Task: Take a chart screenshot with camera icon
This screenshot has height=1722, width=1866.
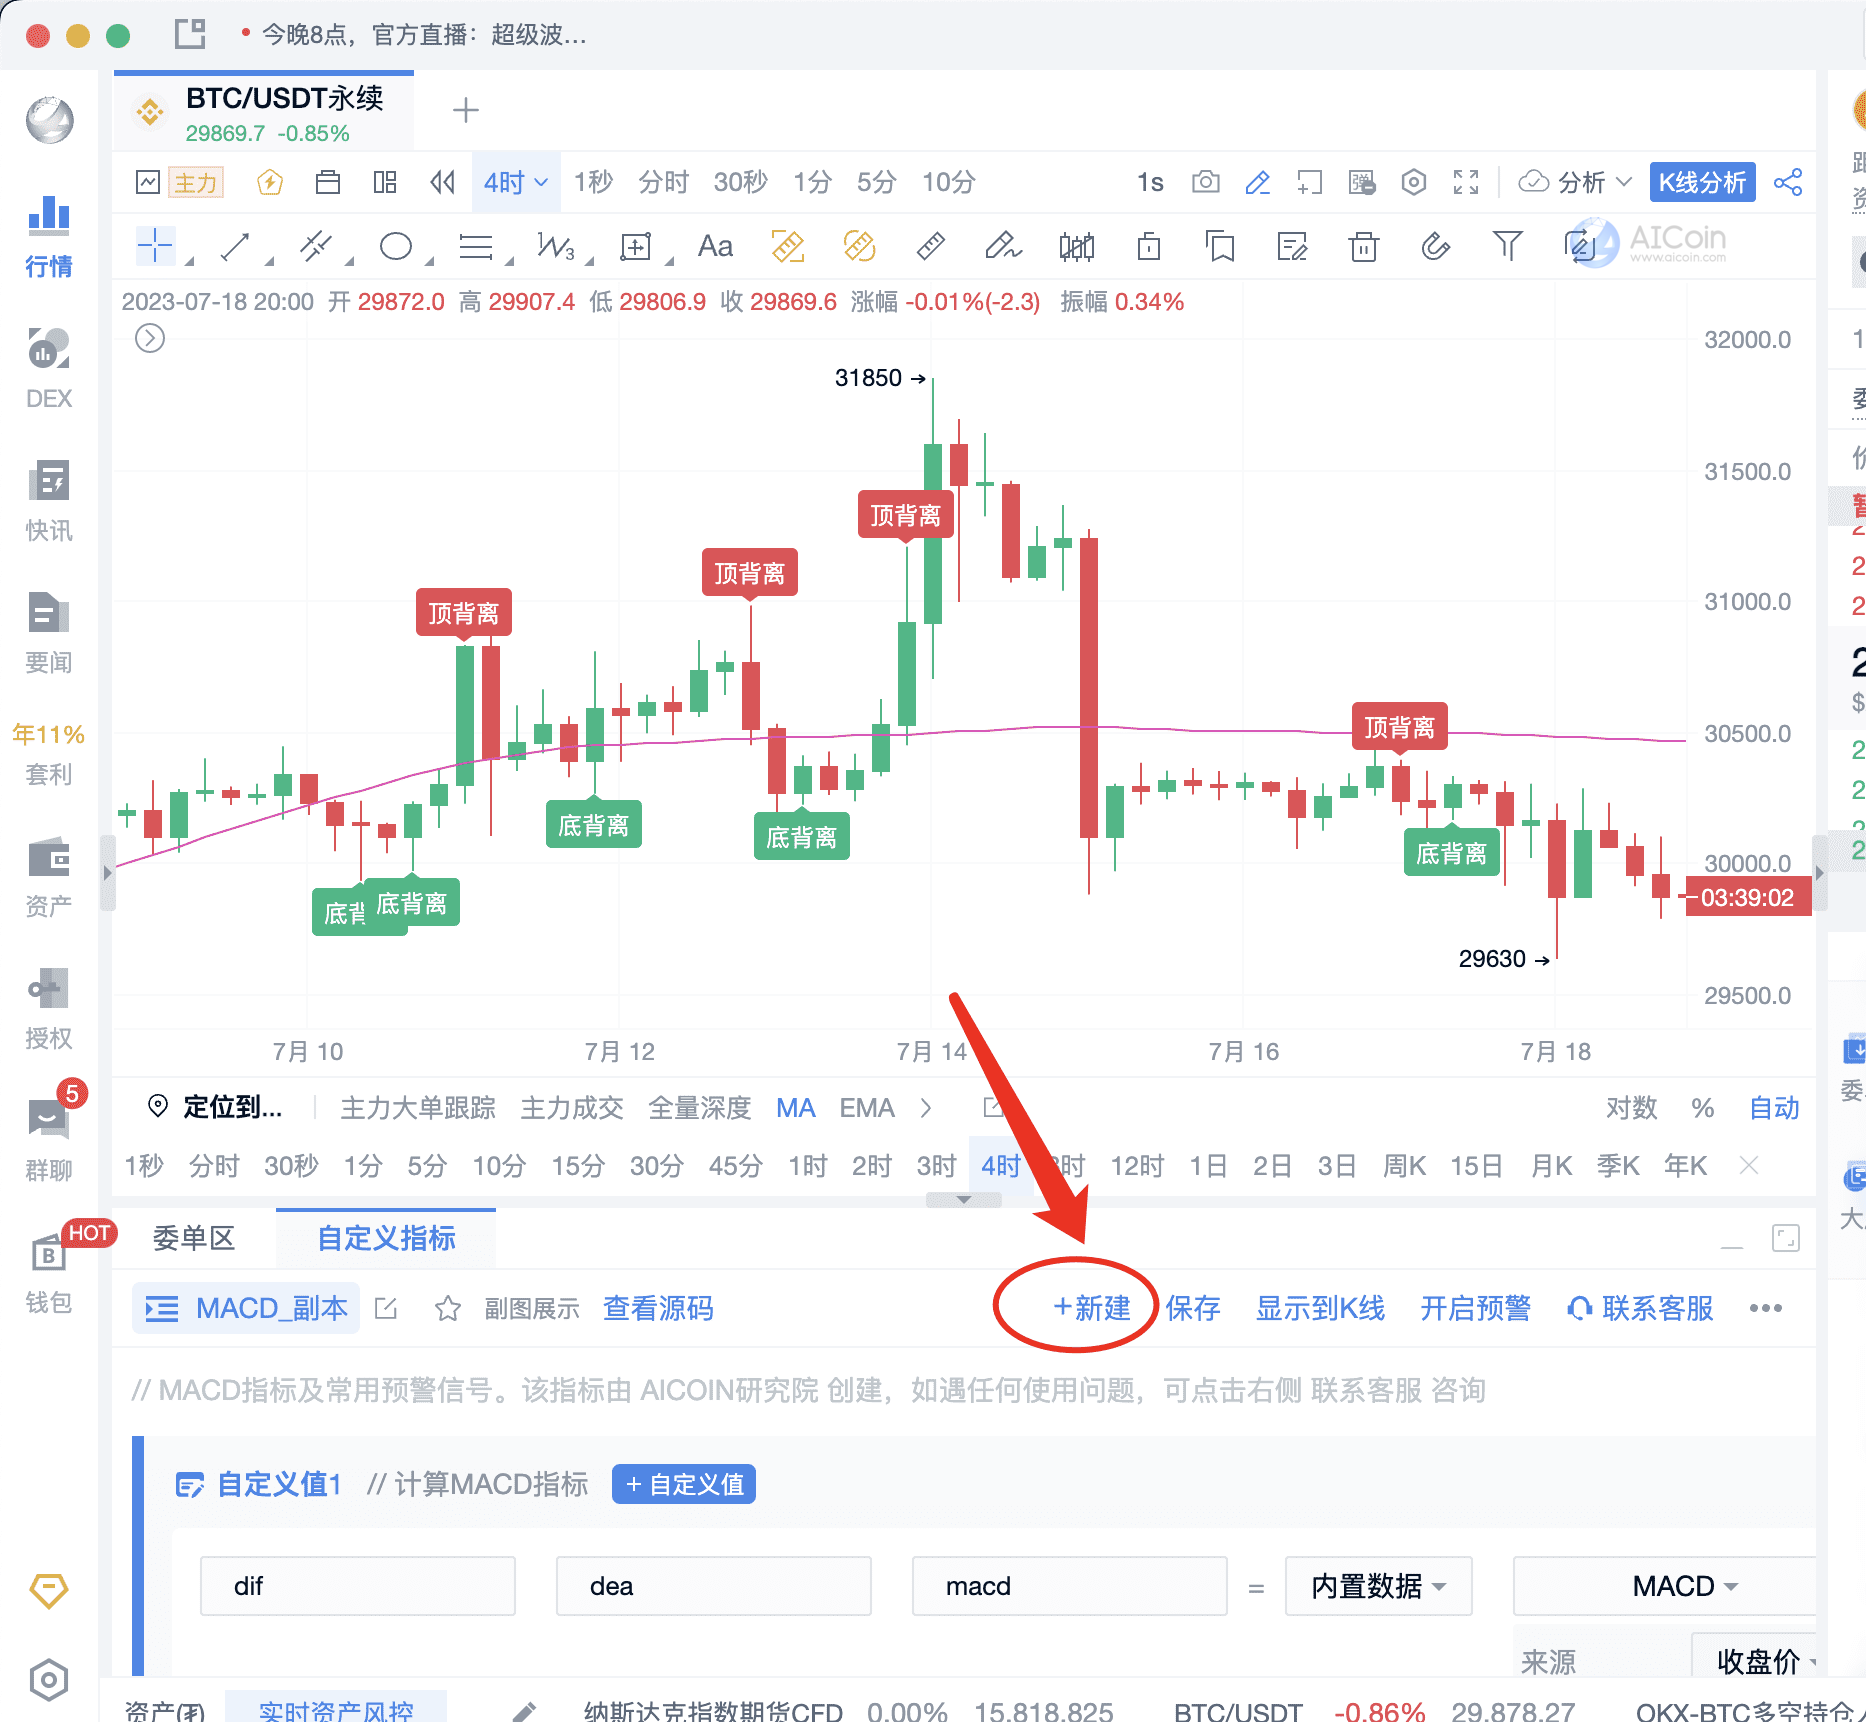Action: tap(1206, 182)
